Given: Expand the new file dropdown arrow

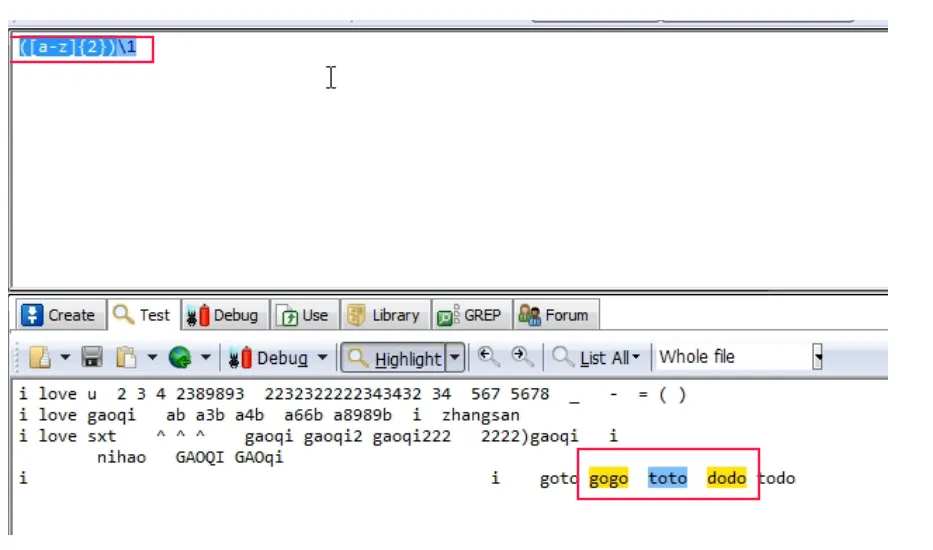Looking at the screenshot, I should (x=65, y=358).
